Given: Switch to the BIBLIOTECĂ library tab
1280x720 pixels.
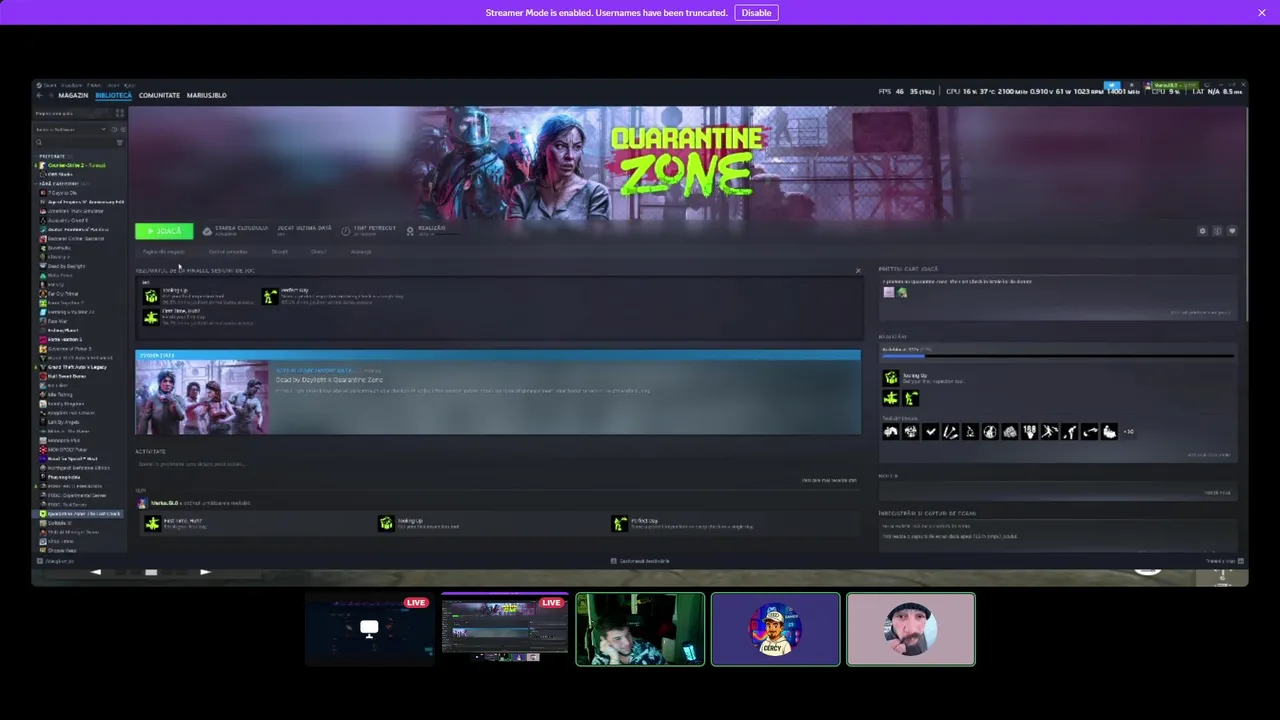Looking at the screenshot, I should pos(114,95).
